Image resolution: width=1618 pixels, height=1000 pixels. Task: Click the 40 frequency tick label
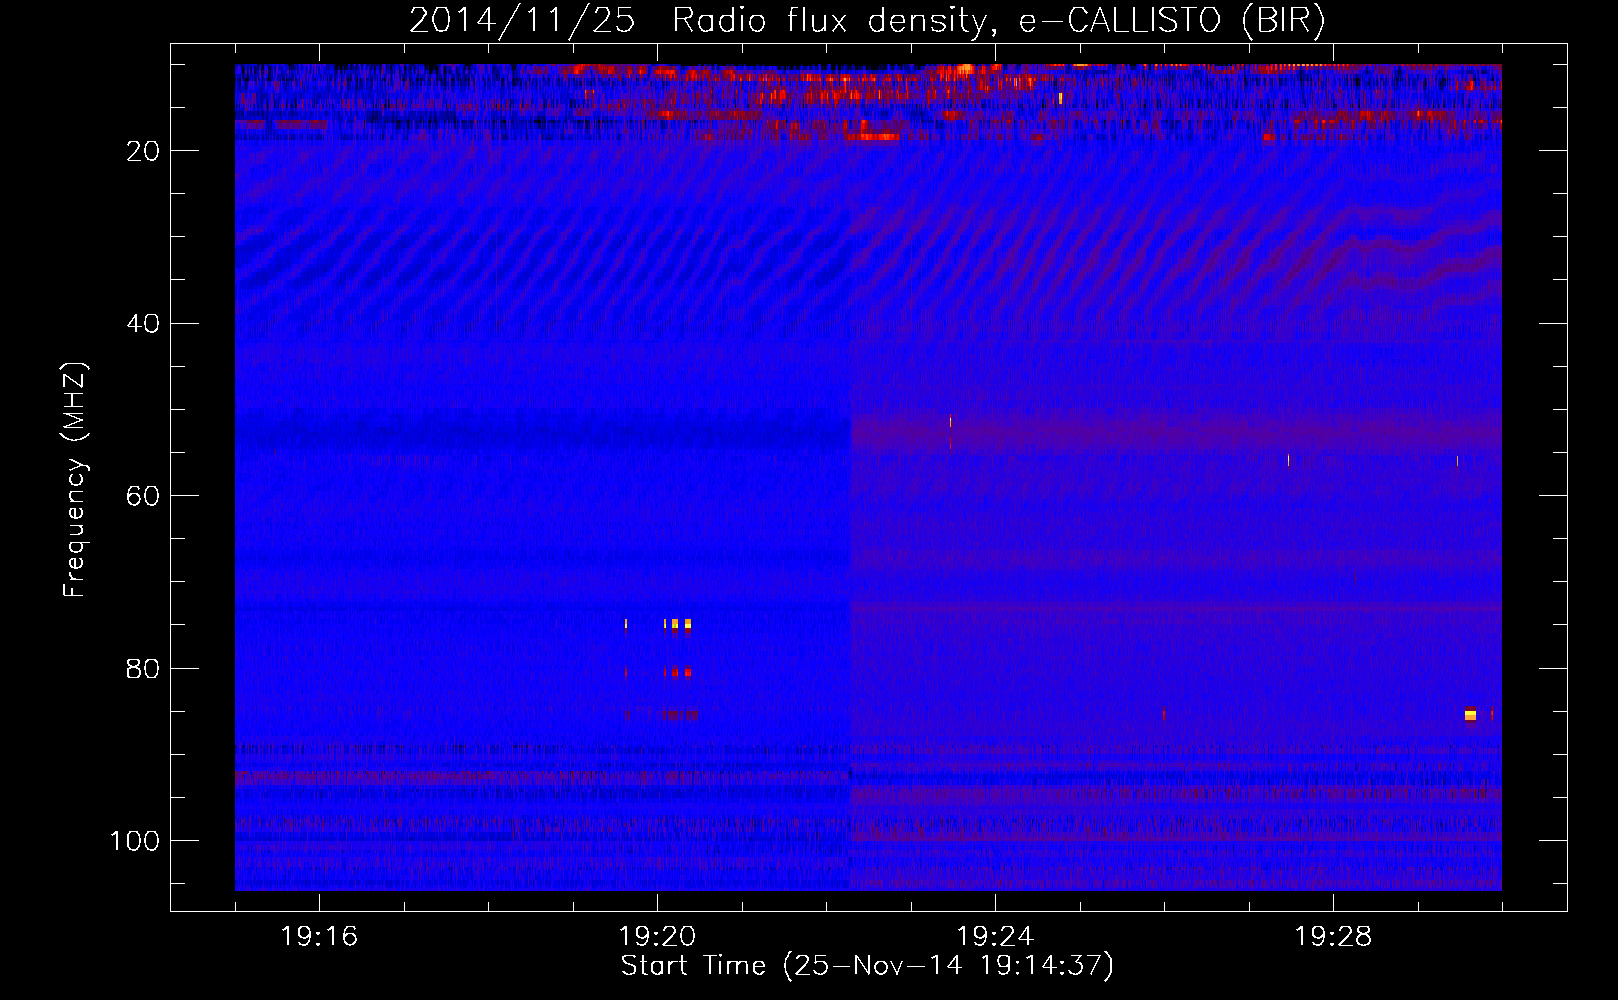(144, 324)
